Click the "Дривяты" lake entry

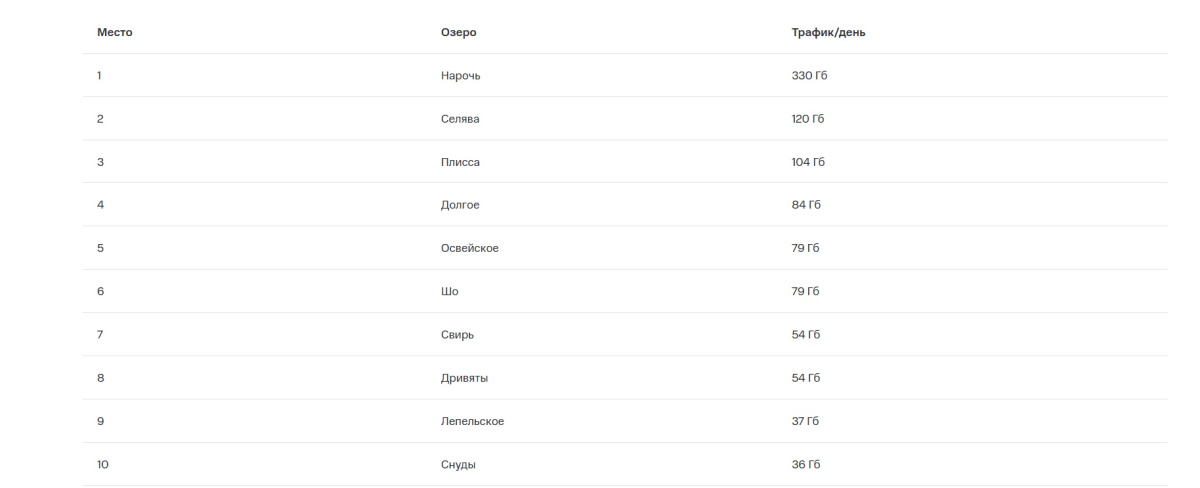[x=464, y=378]
